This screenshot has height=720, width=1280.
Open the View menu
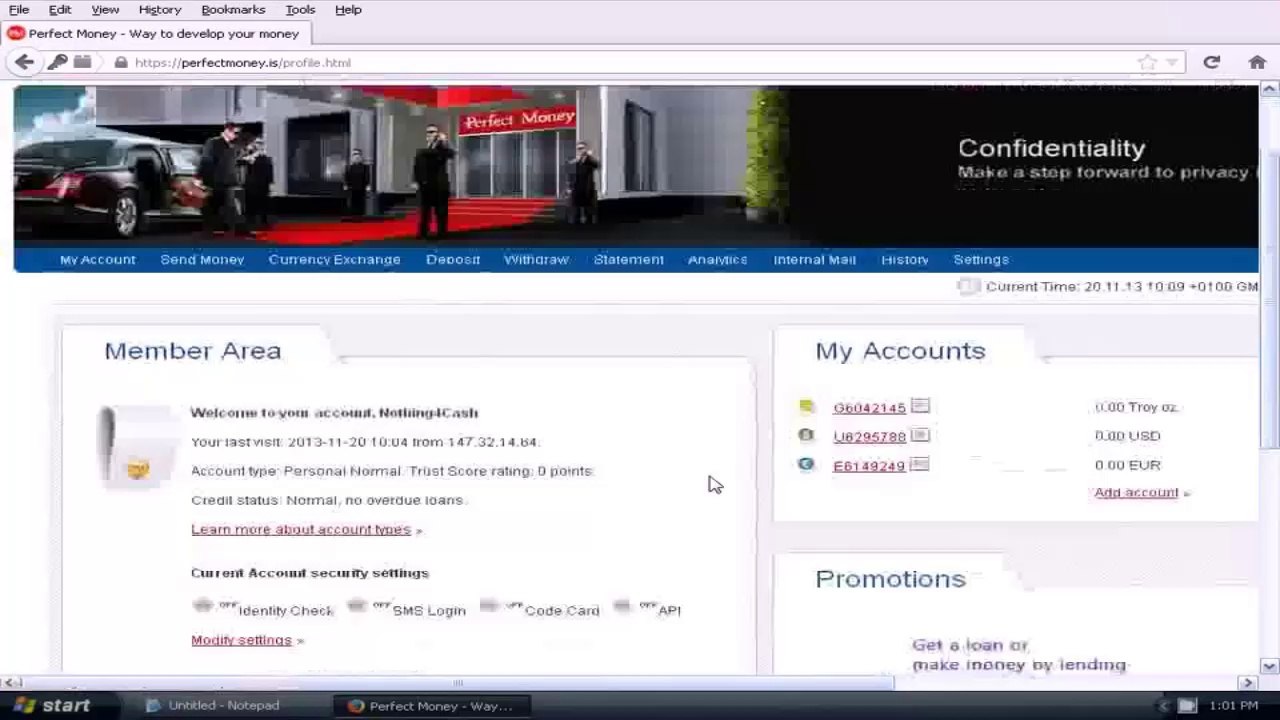(105, 9)
